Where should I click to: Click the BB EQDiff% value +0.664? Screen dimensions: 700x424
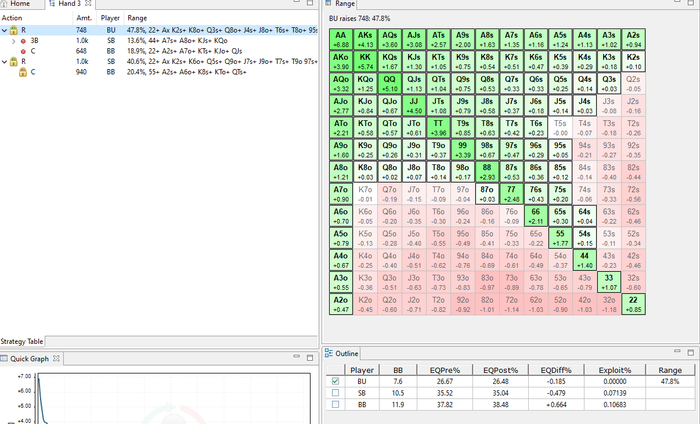(556, 405)
